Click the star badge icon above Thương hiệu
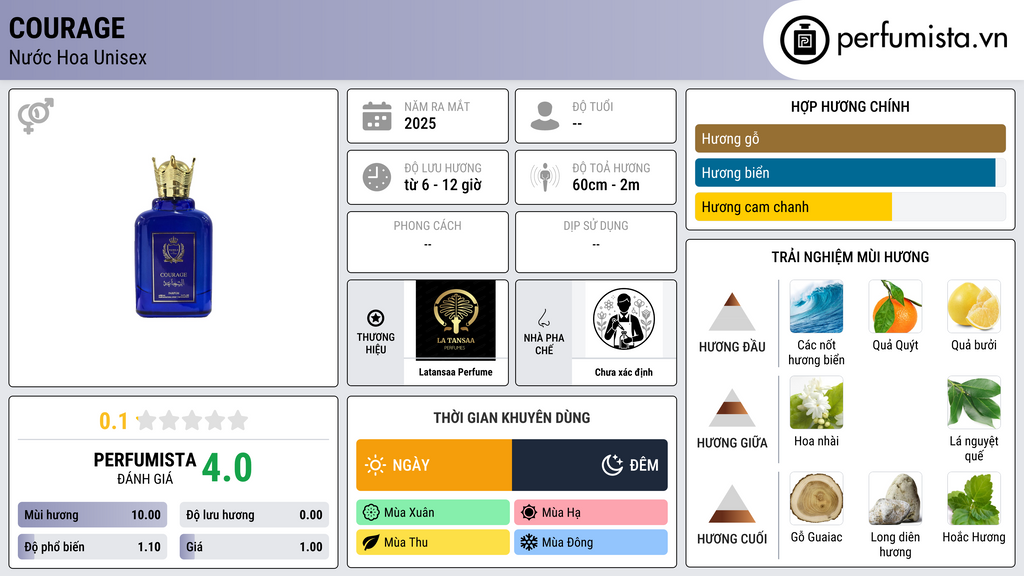The width and height of the screenshot is (1024, 576). pyautogui.click(x=376, y=318)
